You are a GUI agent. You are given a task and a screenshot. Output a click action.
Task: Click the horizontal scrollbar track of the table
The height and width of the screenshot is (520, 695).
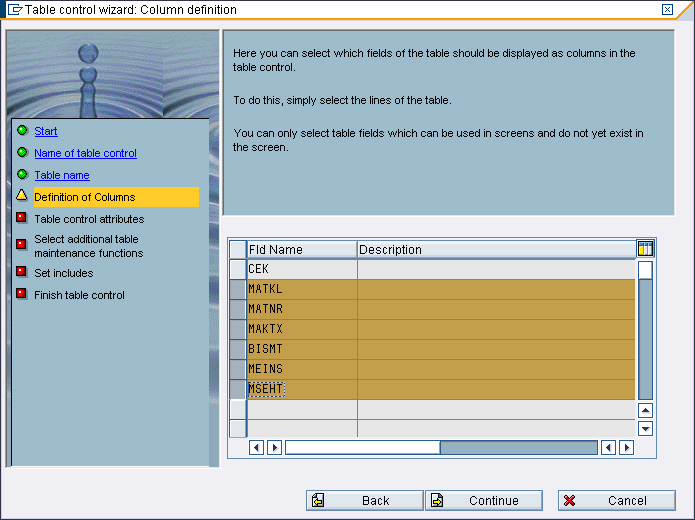pyautogui.click(x=518, y=448)
